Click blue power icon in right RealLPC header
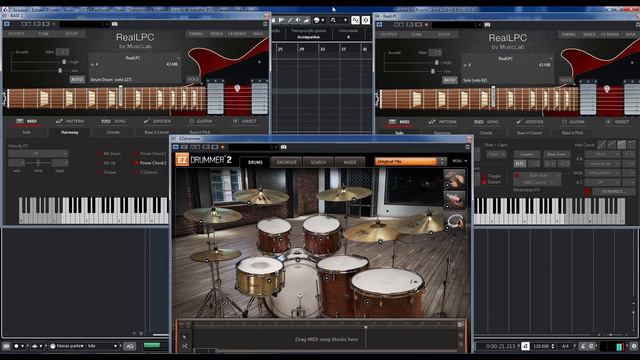640x360 pixels. [379, 24]
